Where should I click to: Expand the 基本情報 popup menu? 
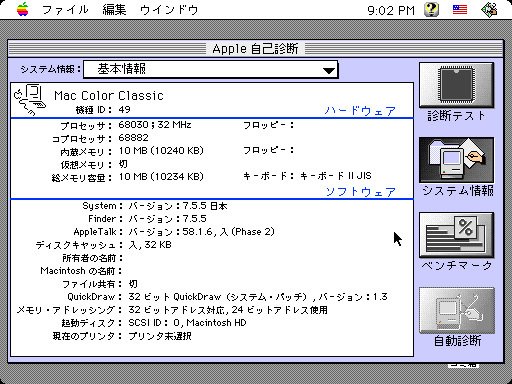click(x=211, y=69)
